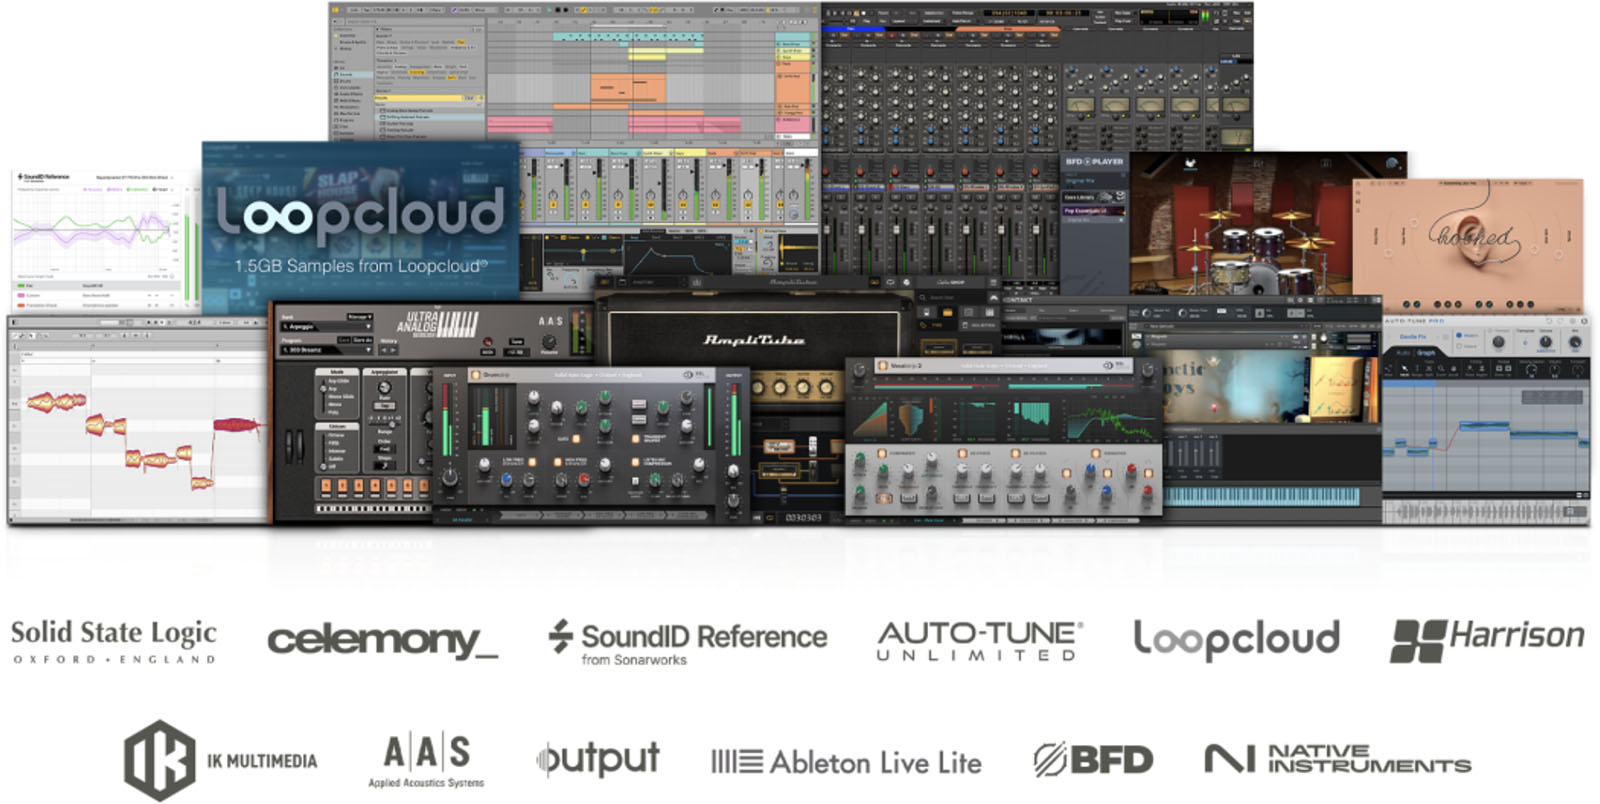Click the Harrison logo icon
1600x804 pixels.
[x=1417, y=641]
